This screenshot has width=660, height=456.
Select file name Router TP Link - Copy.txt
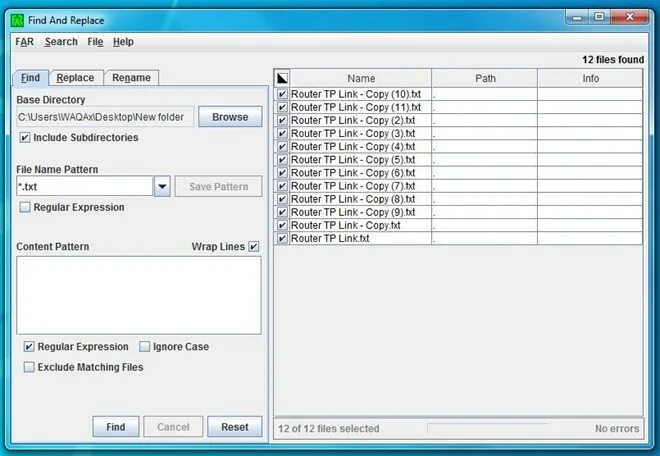pos(346,225)
